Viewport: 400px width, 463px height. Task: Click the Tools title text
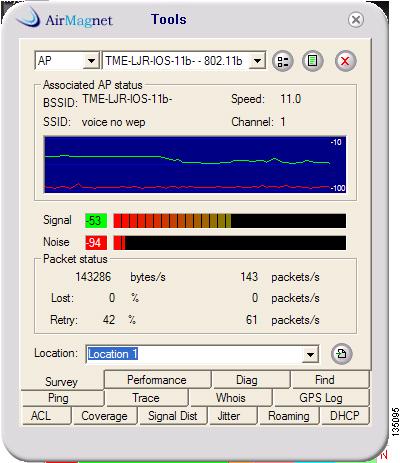[169, 19]
